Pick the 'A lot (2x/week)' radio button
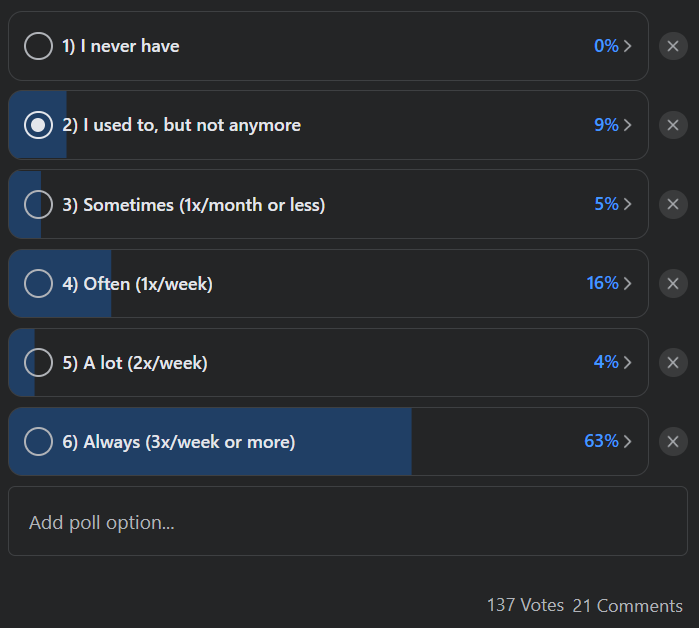The height and width of the screenshot is (628, 699). 38,362
